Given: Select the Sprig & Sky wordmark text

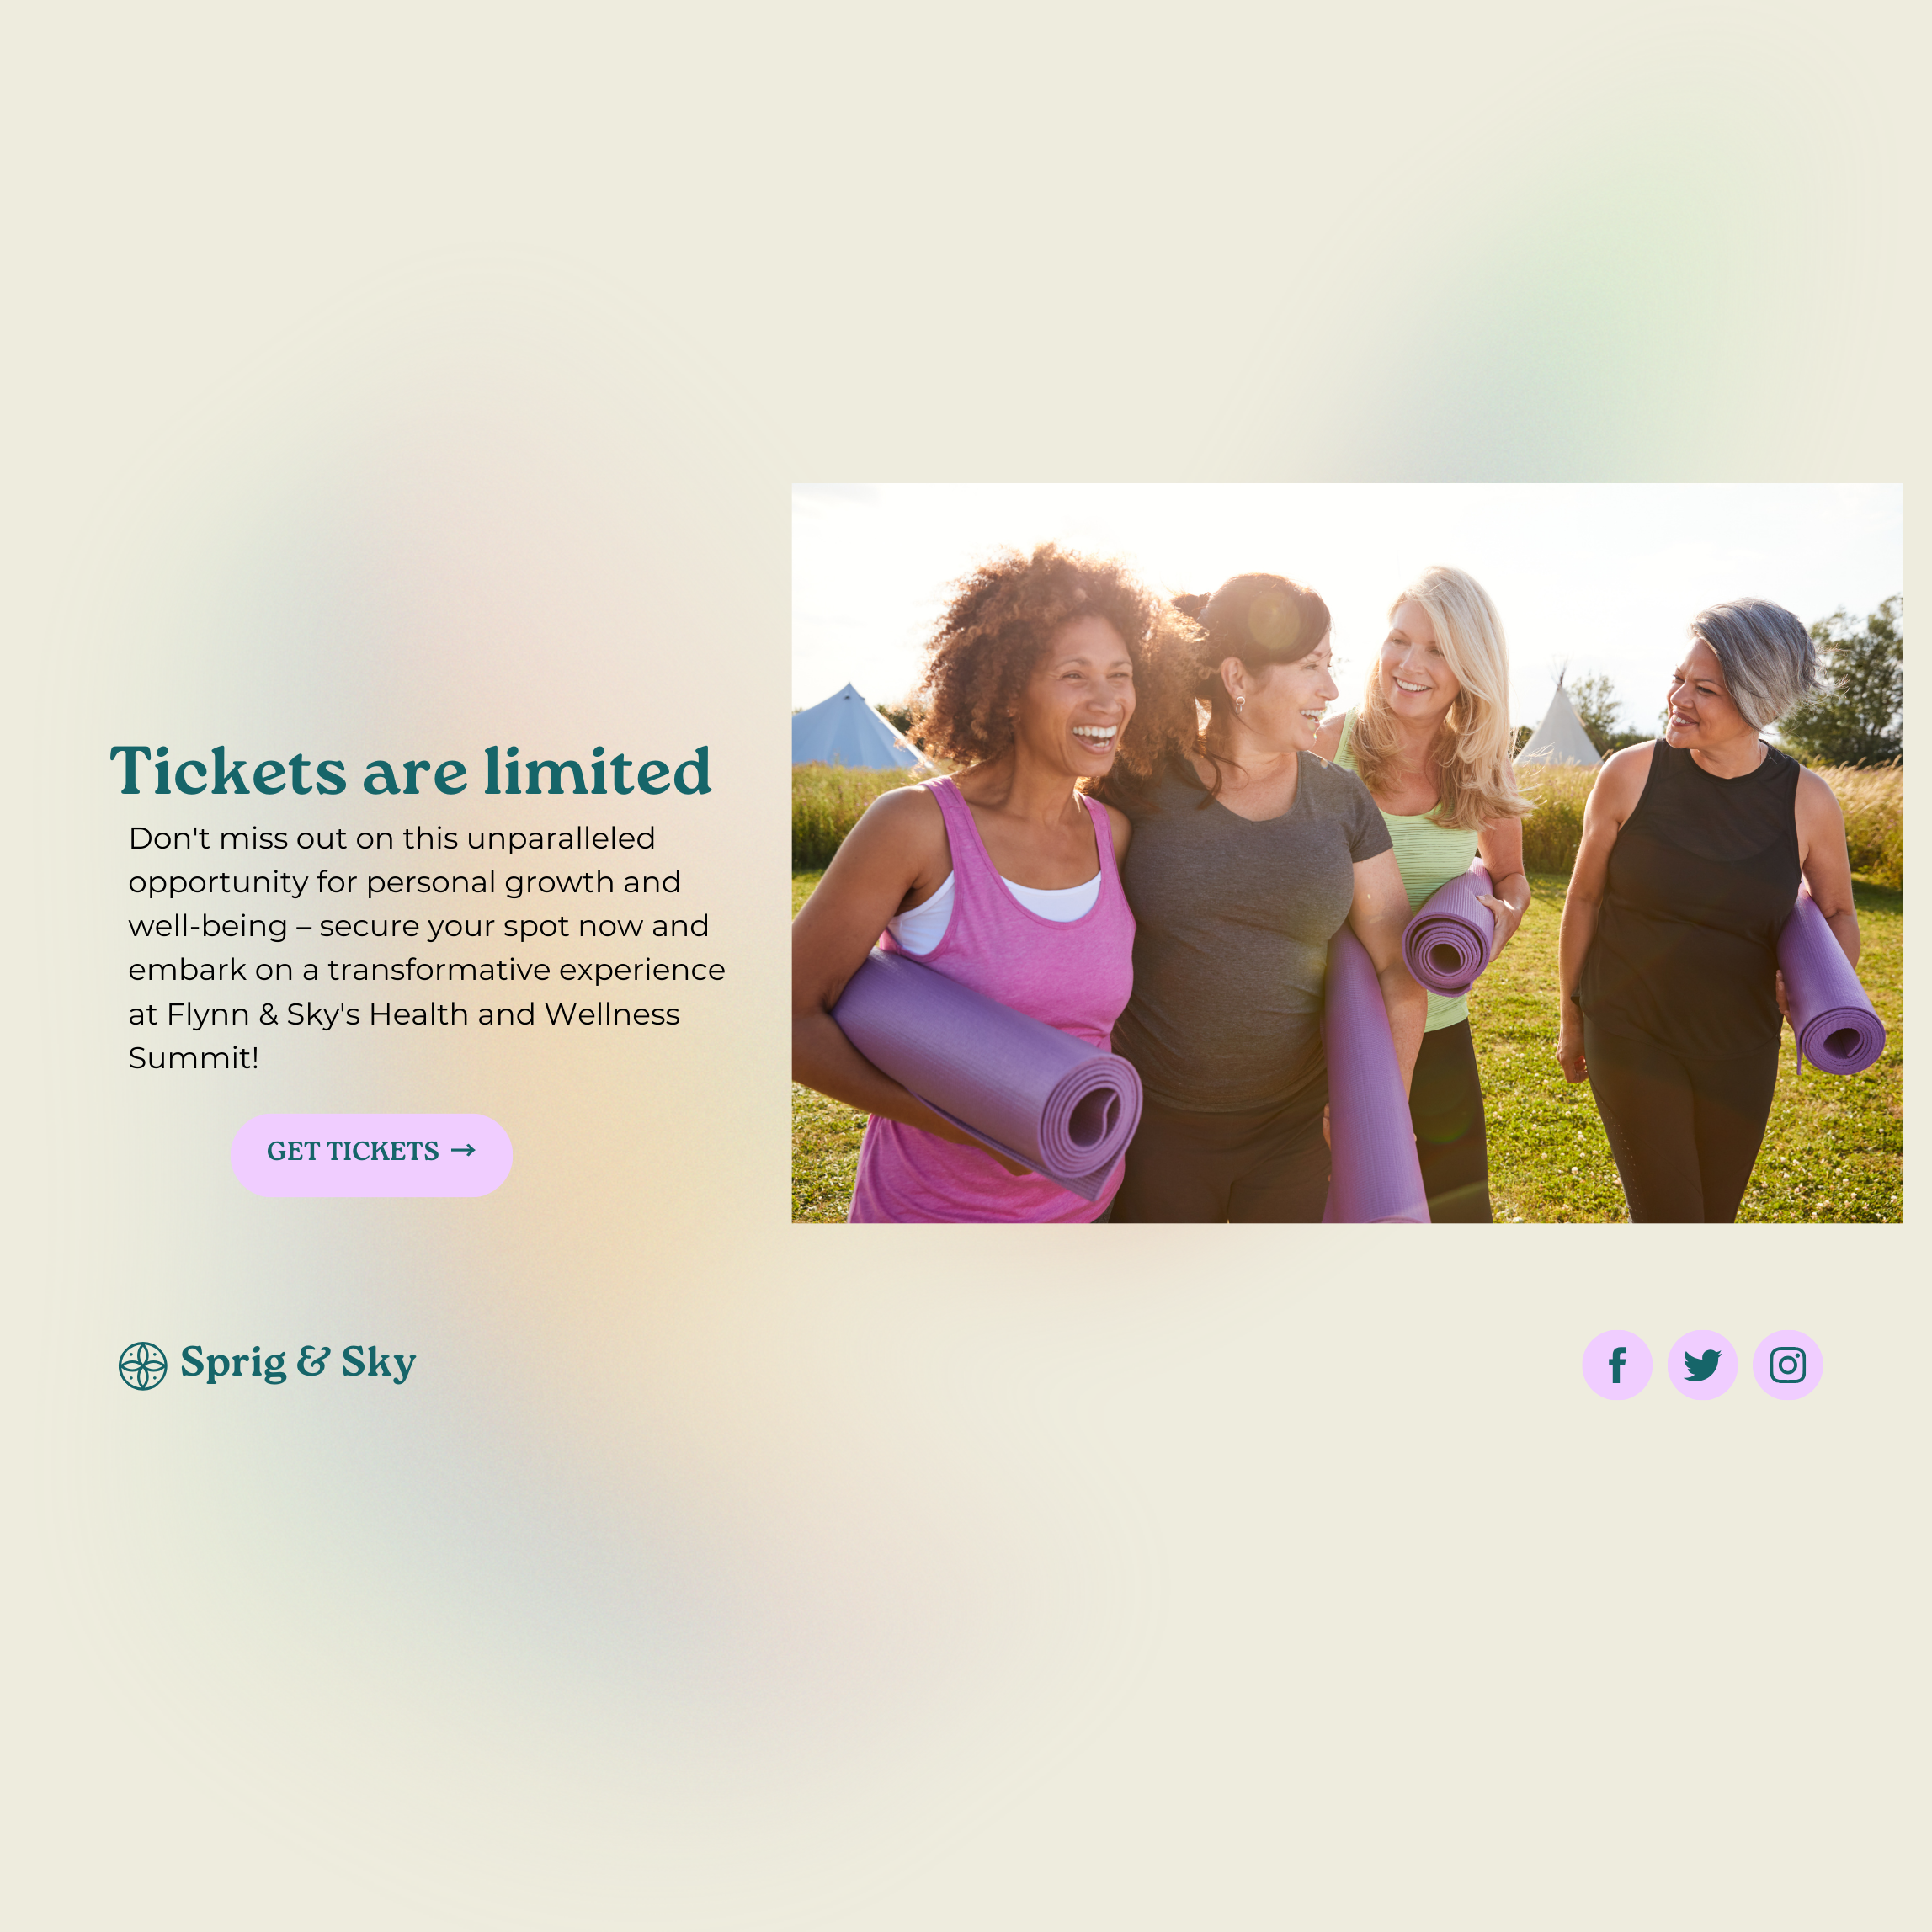Looking at the screenshot, I should (298, 1364).
